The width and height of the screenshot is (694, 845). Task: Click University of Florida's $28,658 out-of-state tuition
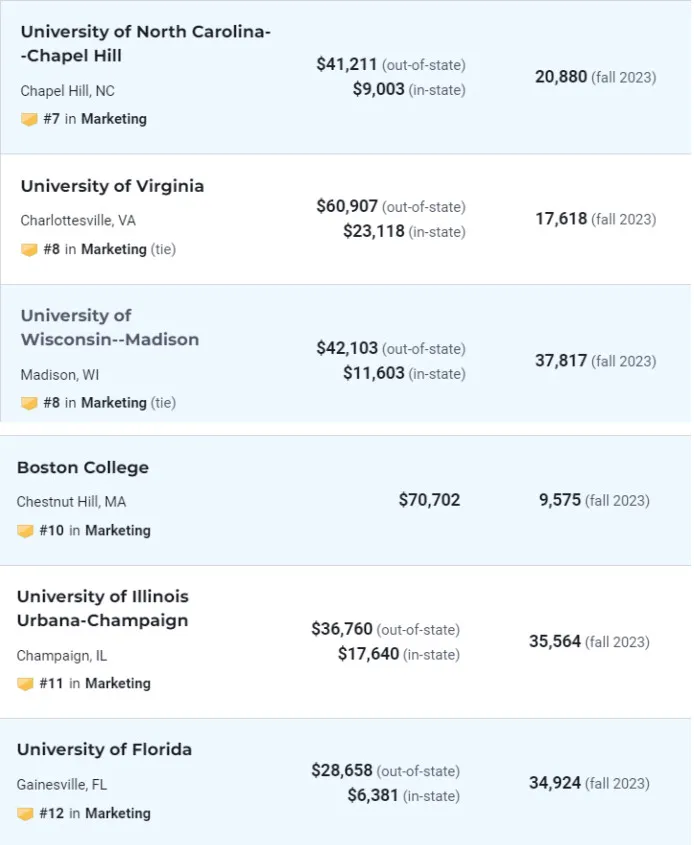pos(342,771)
